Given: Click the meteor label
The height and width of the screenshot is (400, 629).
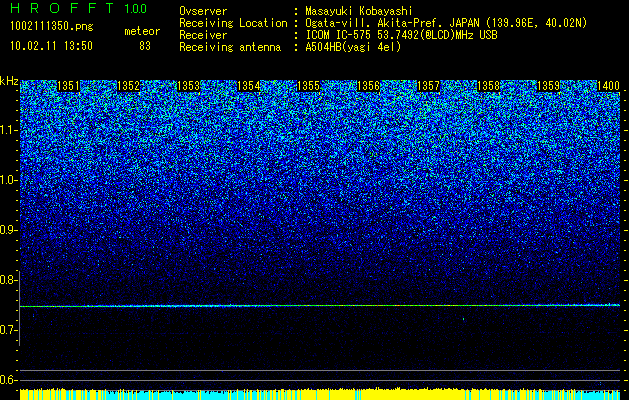Looking at the screenshot, I should pos(142,31).
